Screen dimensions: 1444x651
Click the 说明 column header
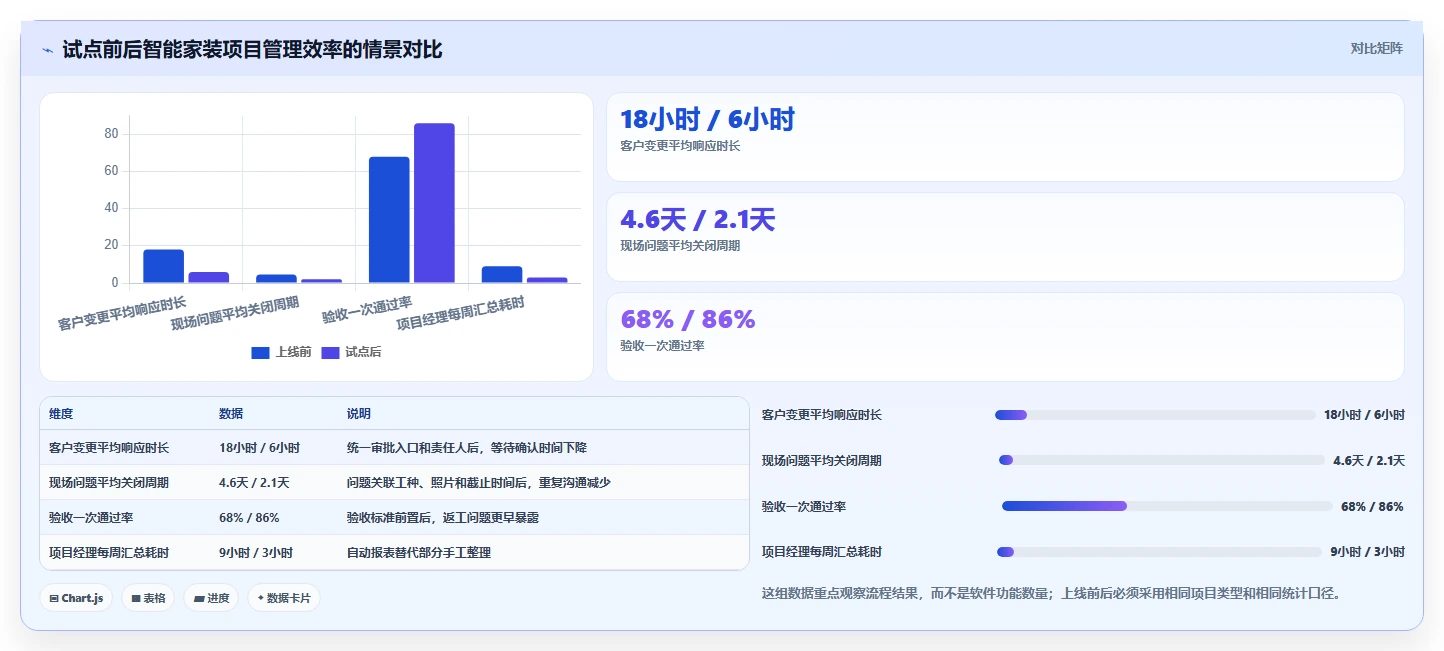359,414
